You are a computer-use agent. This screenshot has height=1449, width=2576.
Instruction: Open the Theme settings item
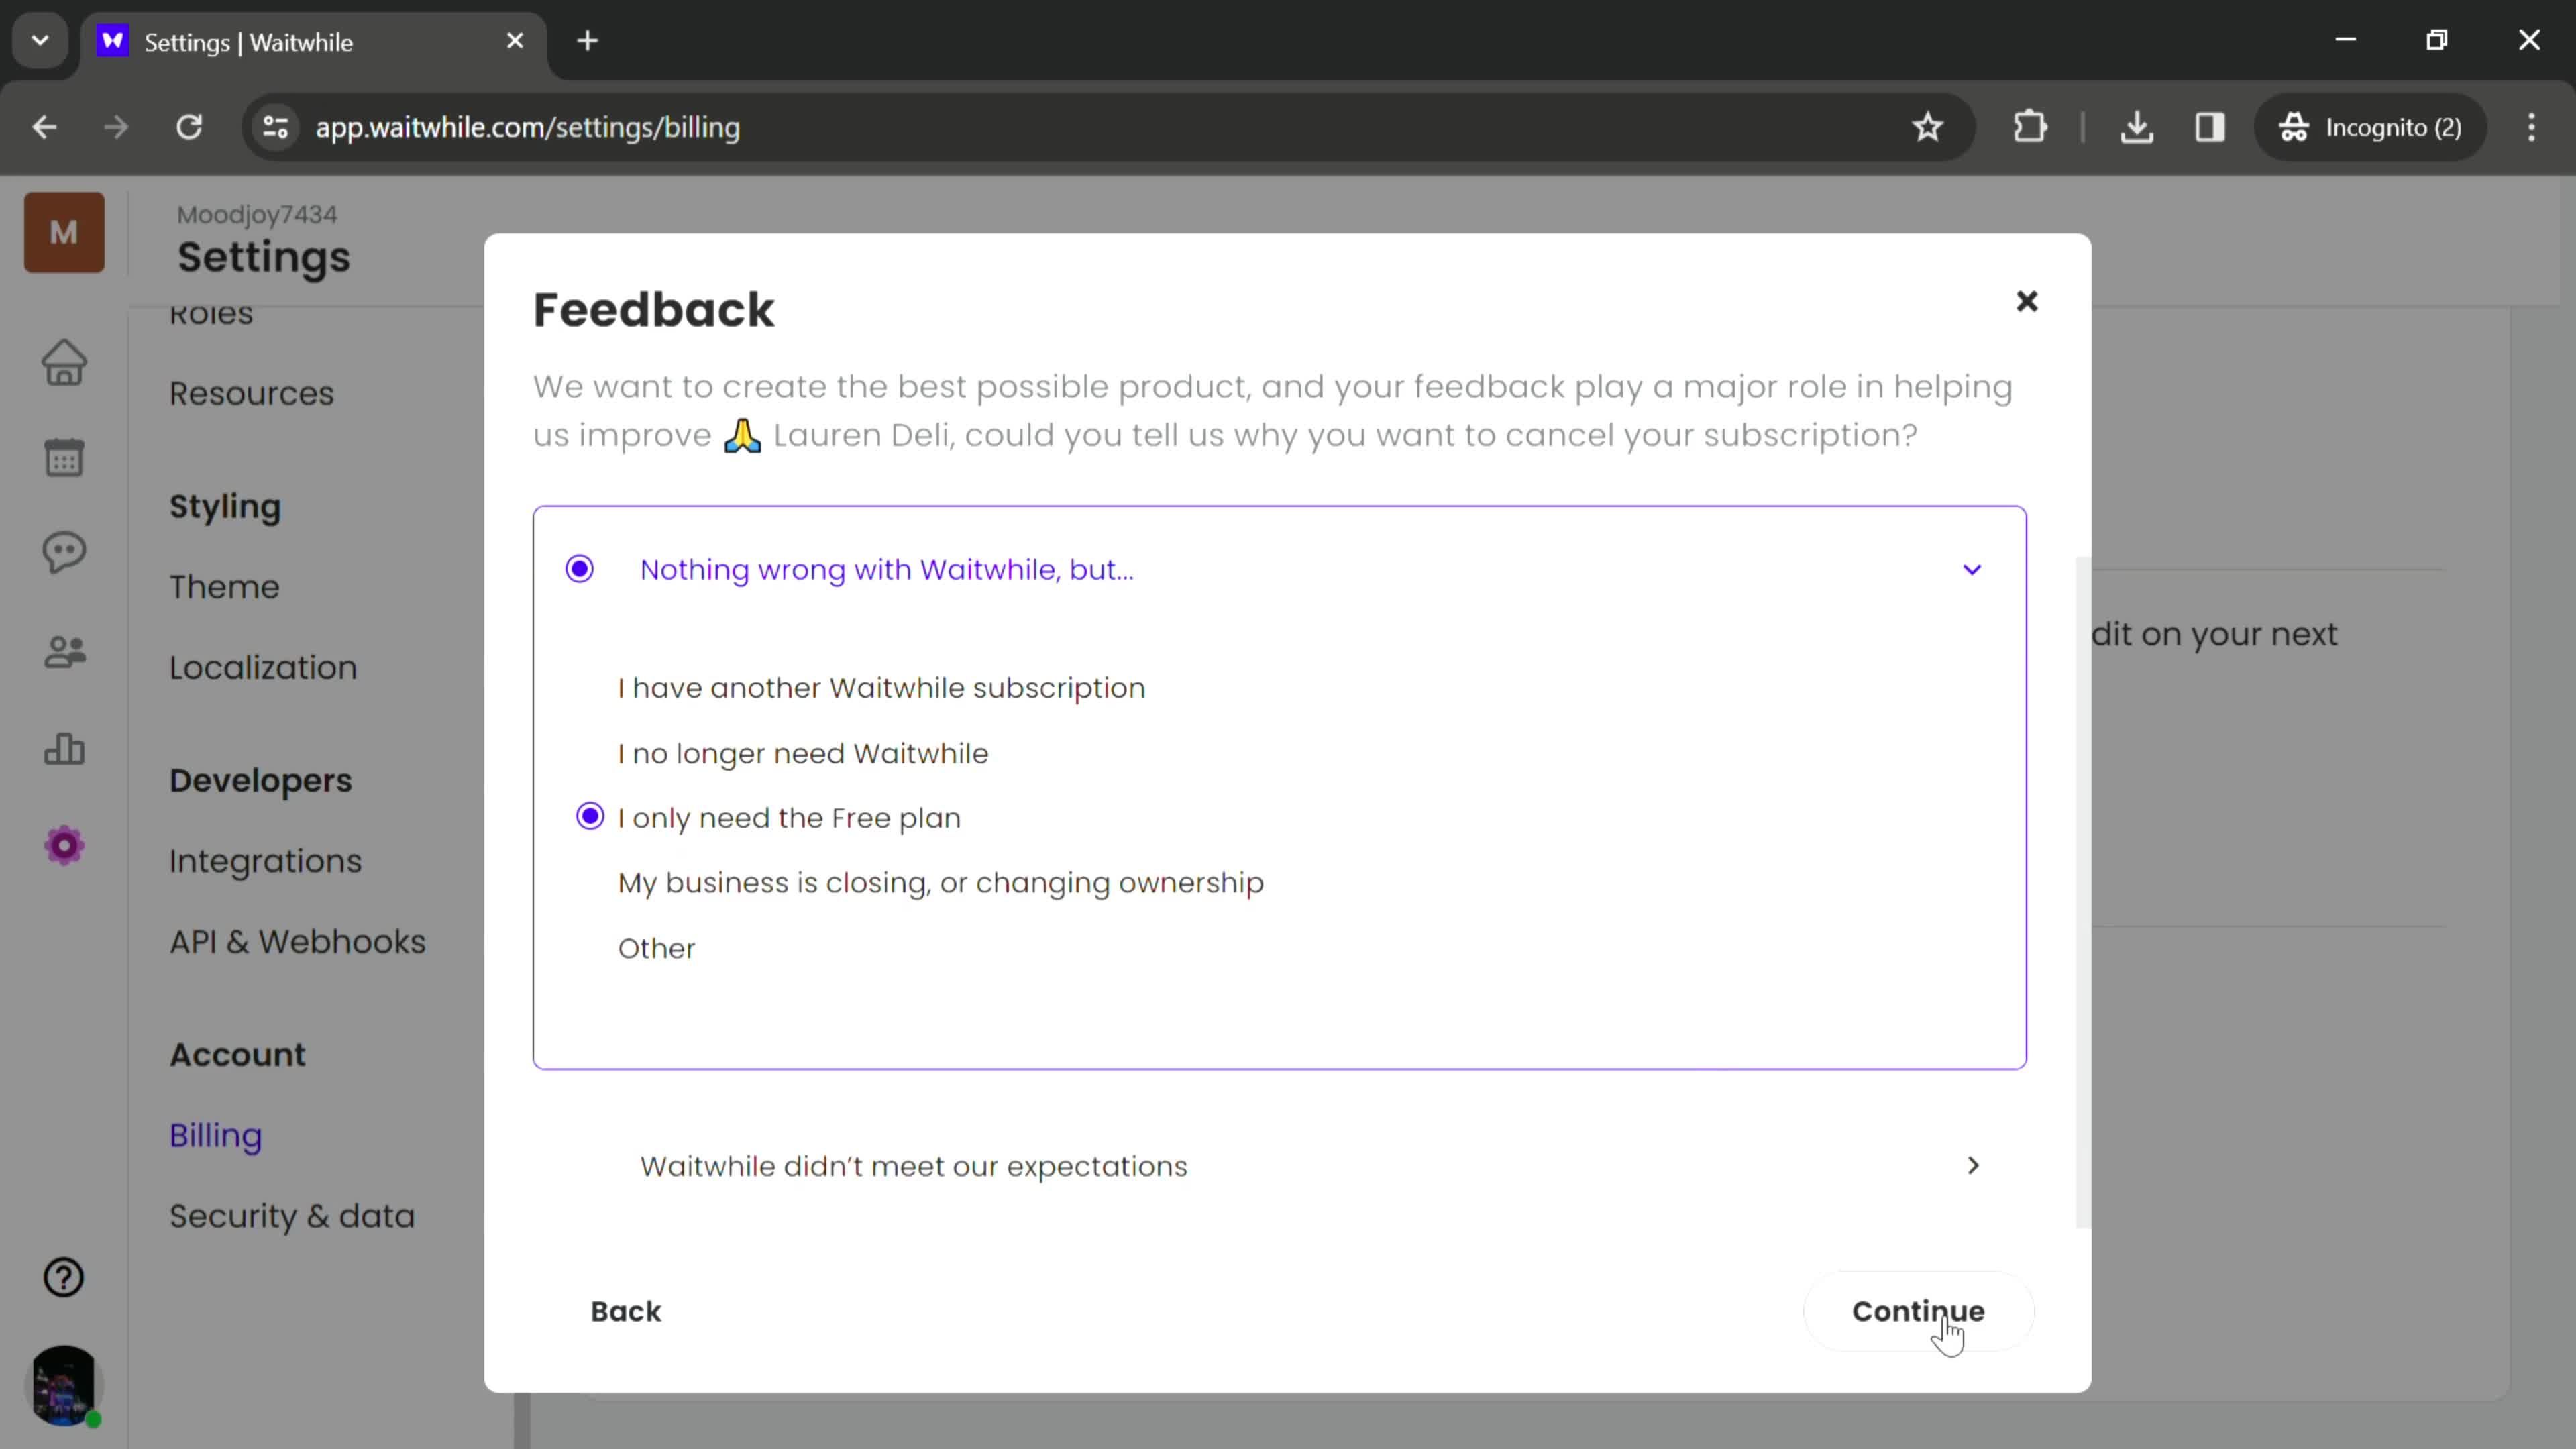tap(224, 587)
